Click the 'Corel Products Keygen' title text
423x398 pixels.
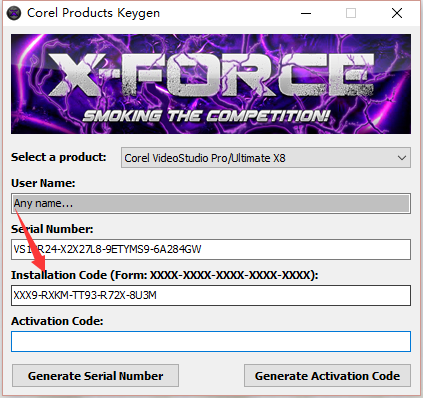(93, 13)
